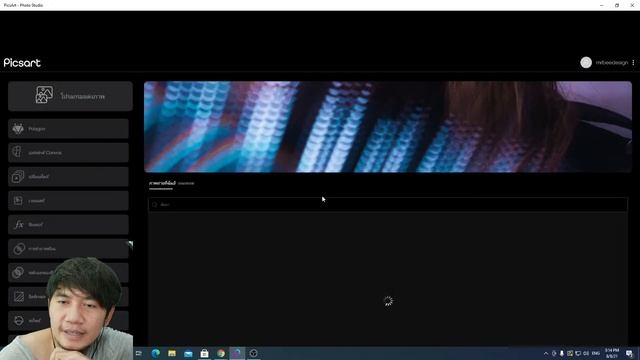Open the volume tray icon
Screen dimensions: 640x360
point(586,353)
